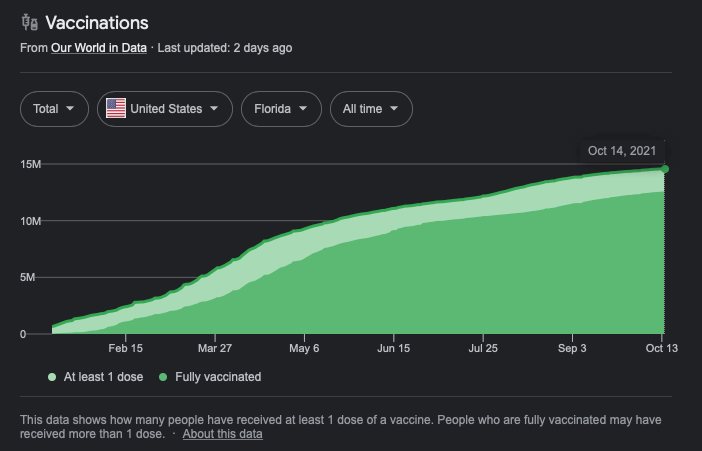
Task: Click the data point at the chart's right end
Action: [665, 168]
